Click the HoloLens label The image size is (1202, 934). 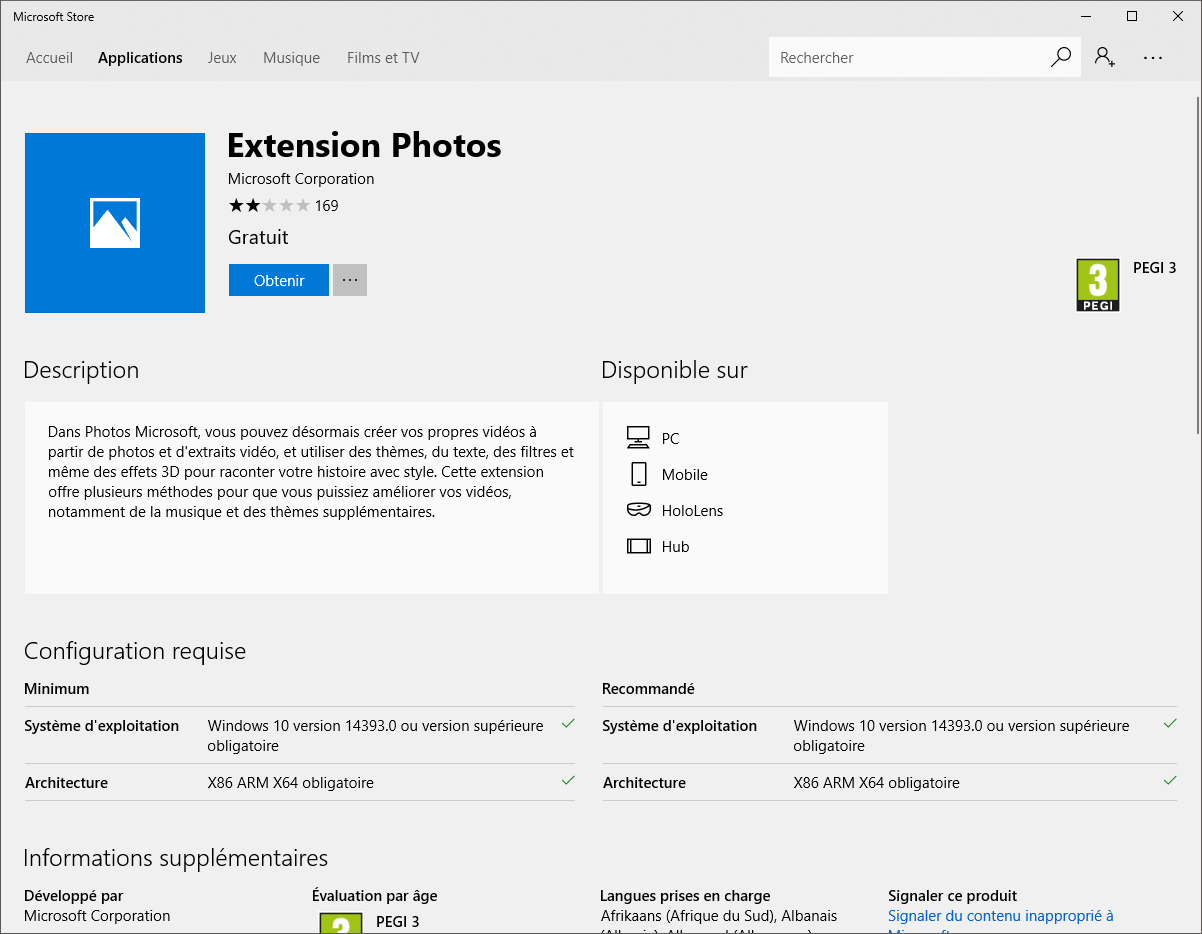(x=692, y=511)
